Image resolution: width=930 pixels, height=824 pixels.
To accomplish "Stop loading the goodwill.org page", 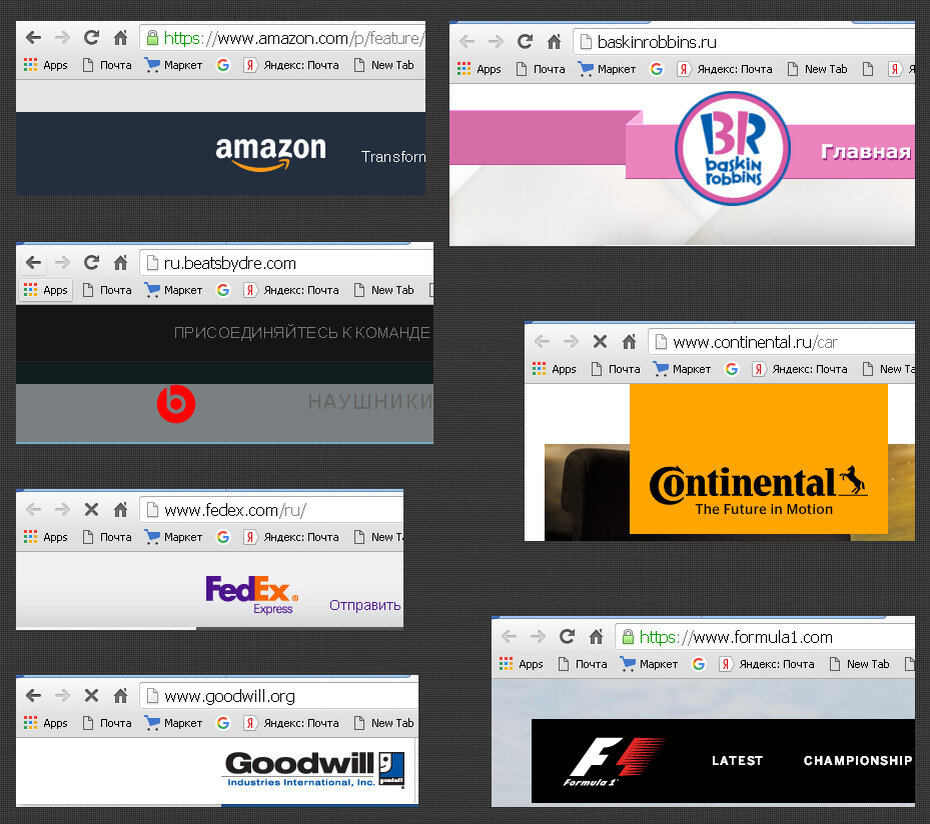I will click(91, 695).
